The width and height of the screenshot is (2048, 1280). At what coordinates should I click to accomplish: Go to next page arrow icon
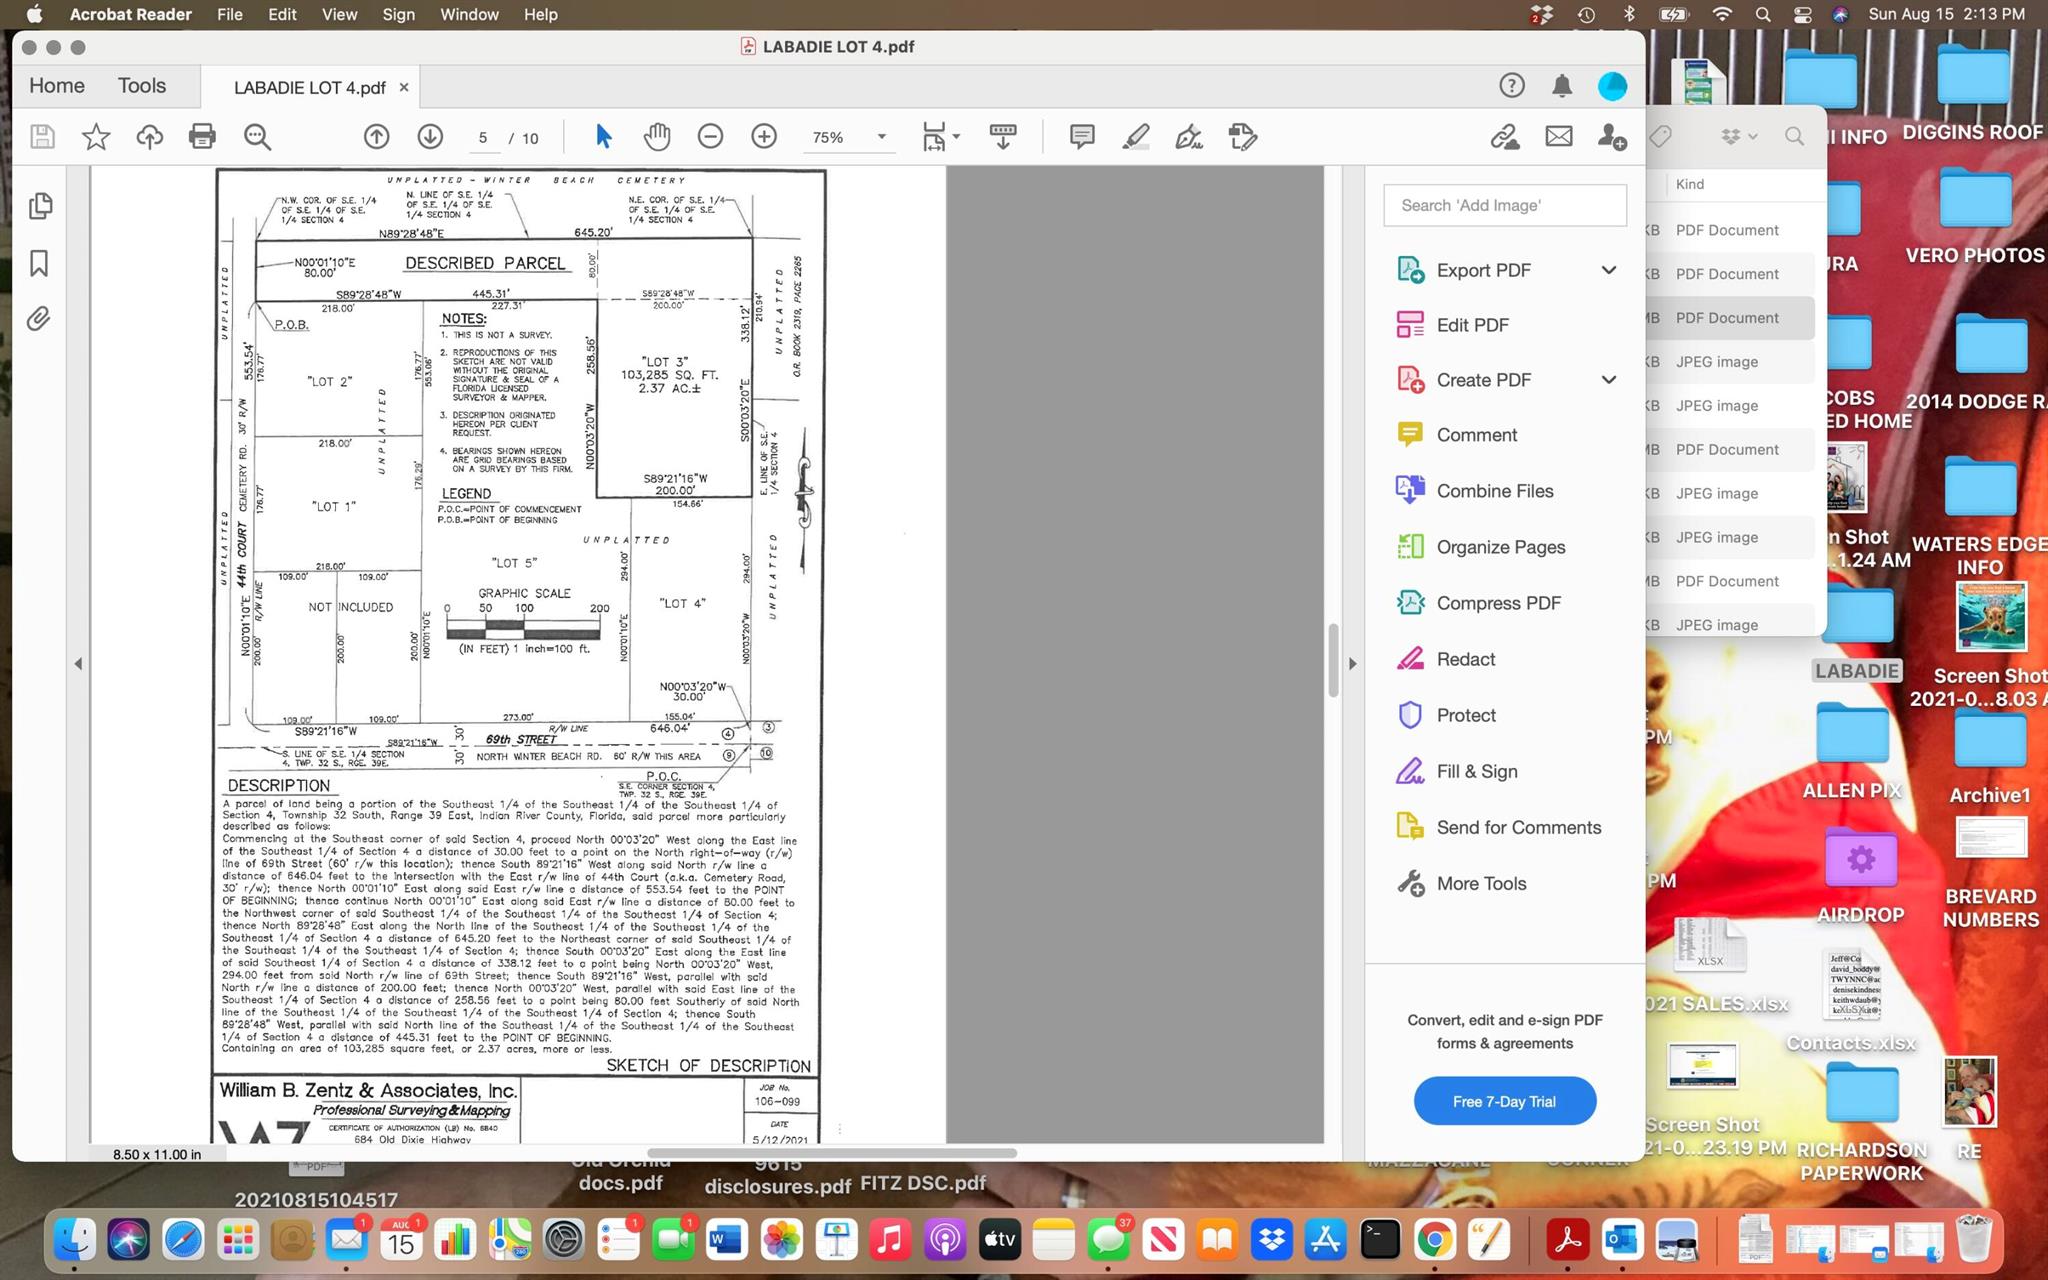[x=430, y=137]
